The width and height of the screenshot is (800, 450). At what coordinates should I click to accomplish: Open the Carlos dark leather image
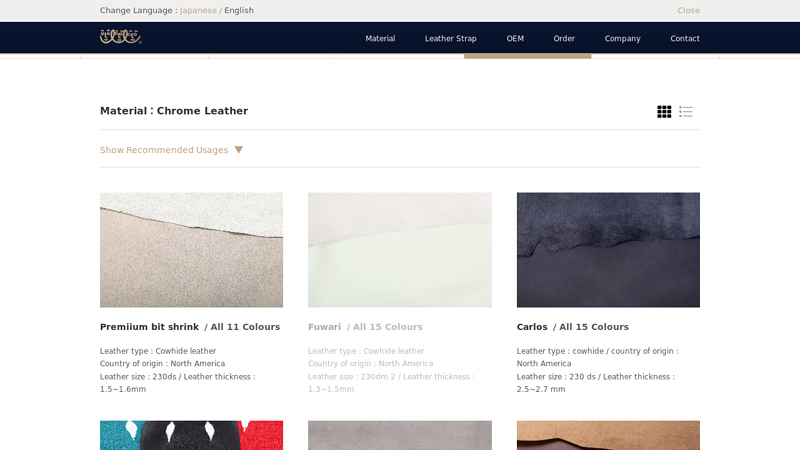point(608,250)
